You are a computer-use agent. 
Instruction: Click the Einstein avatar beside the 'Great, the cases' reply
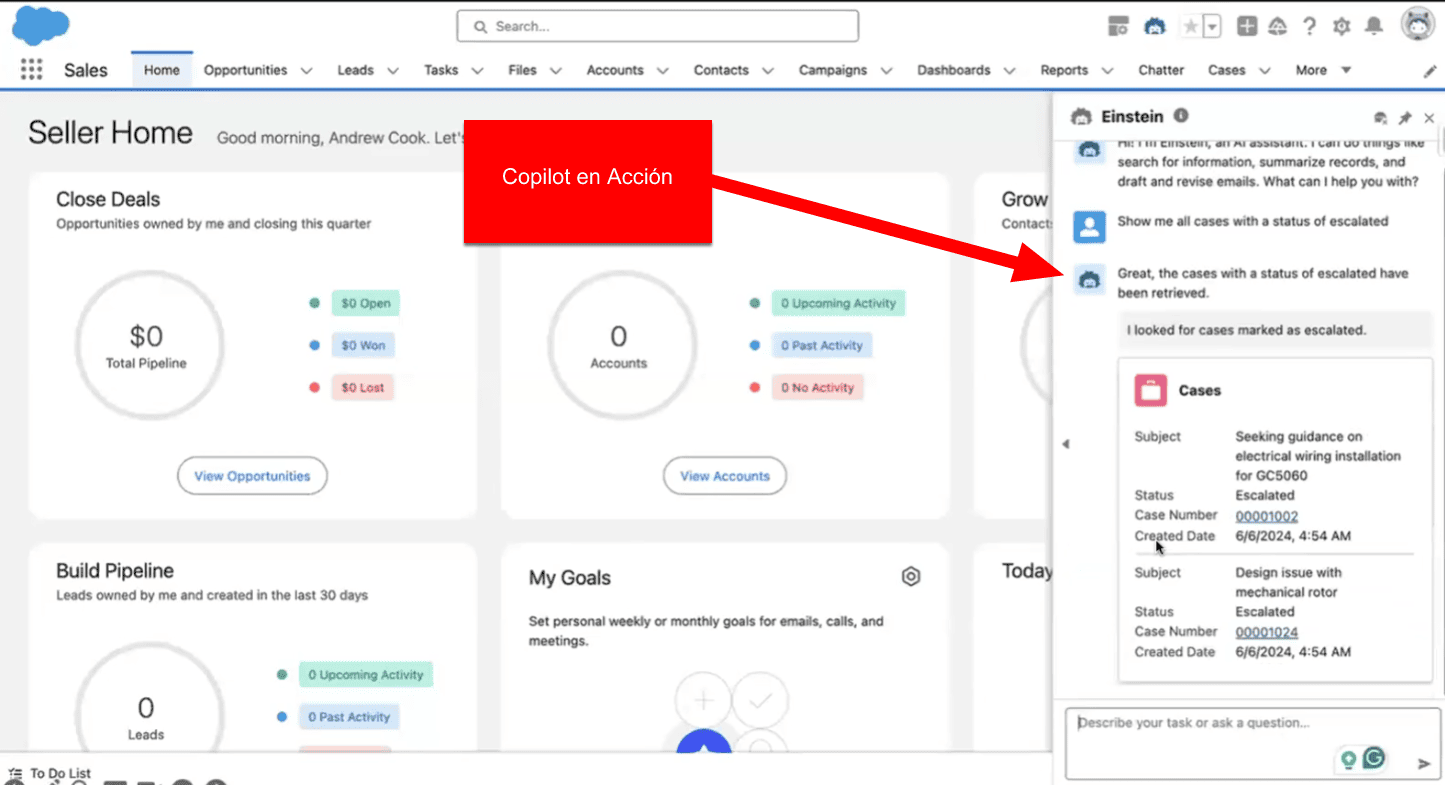pyautogui.click(x=1089, y=279)
